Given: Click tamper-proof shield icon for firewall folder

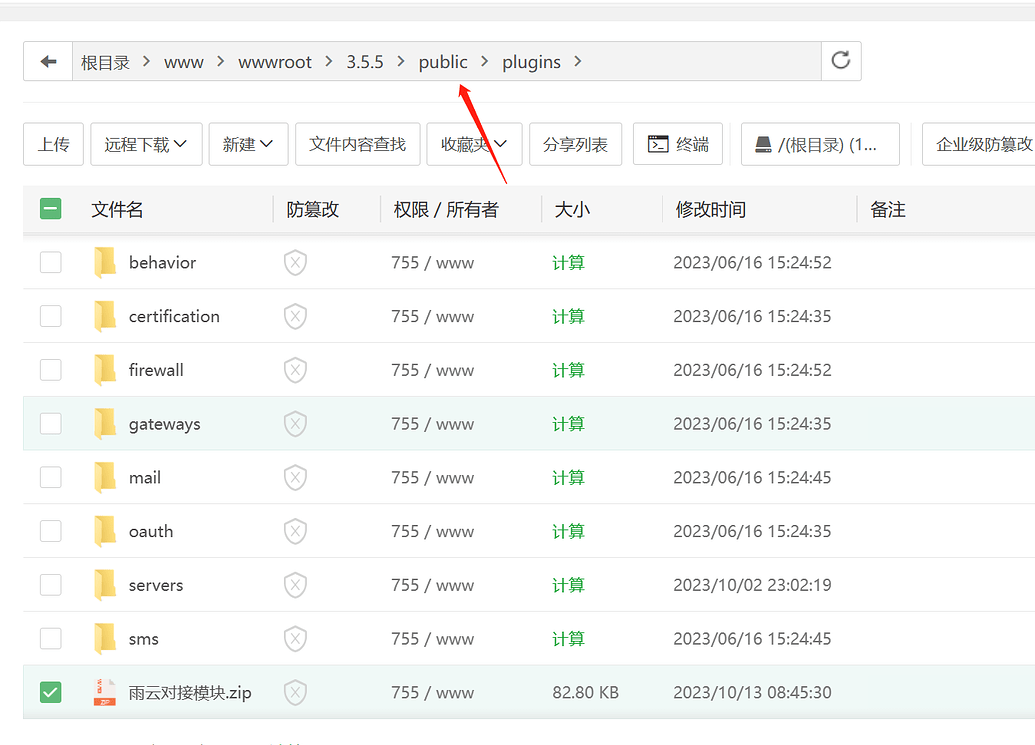Looking at the screenshot, I should pos(295,370).
